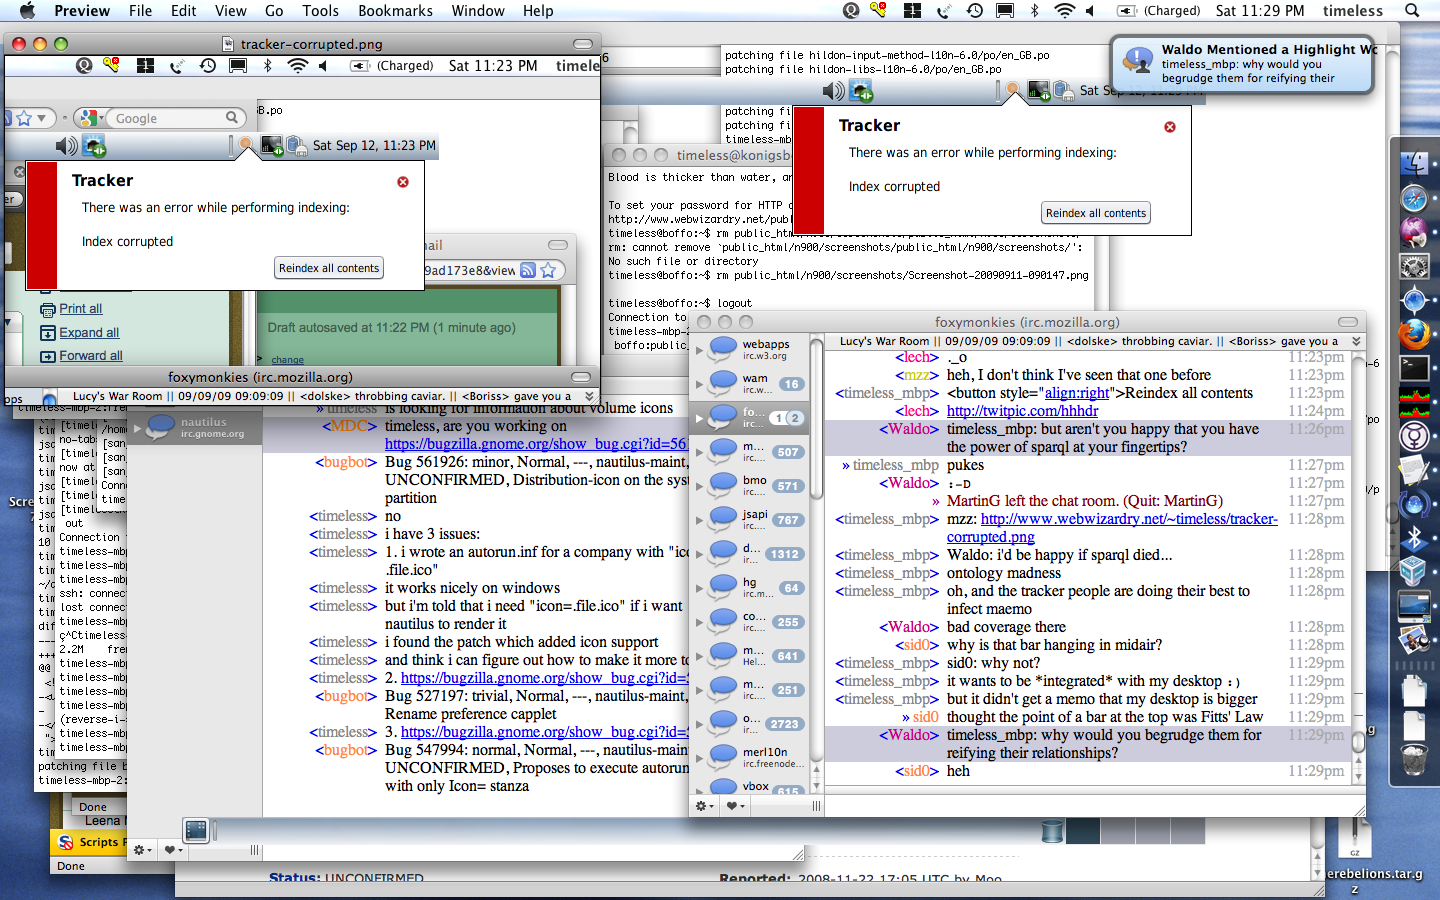
Task: Click the foxymonkies chat message input field
Action: click(x=1090, y=804)
